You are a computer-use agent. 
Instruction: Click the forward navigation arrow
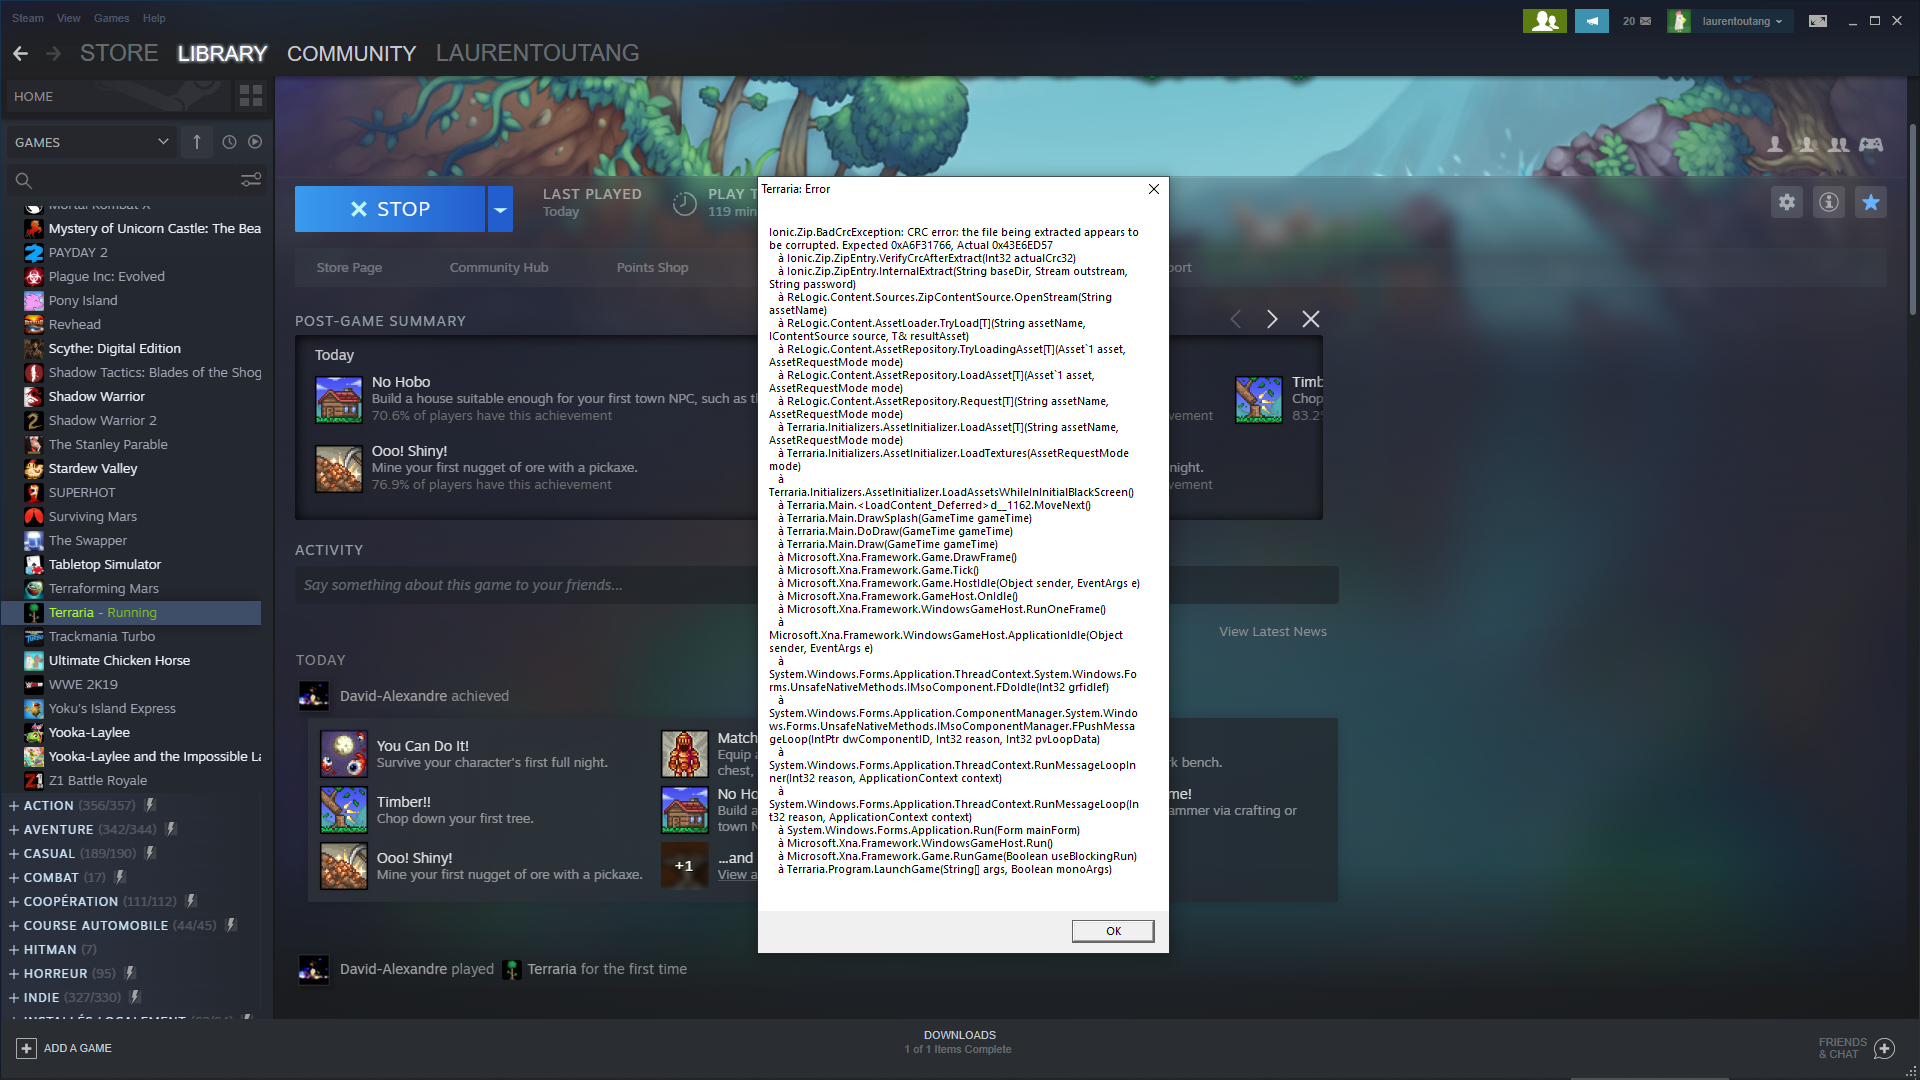[54, 53]
